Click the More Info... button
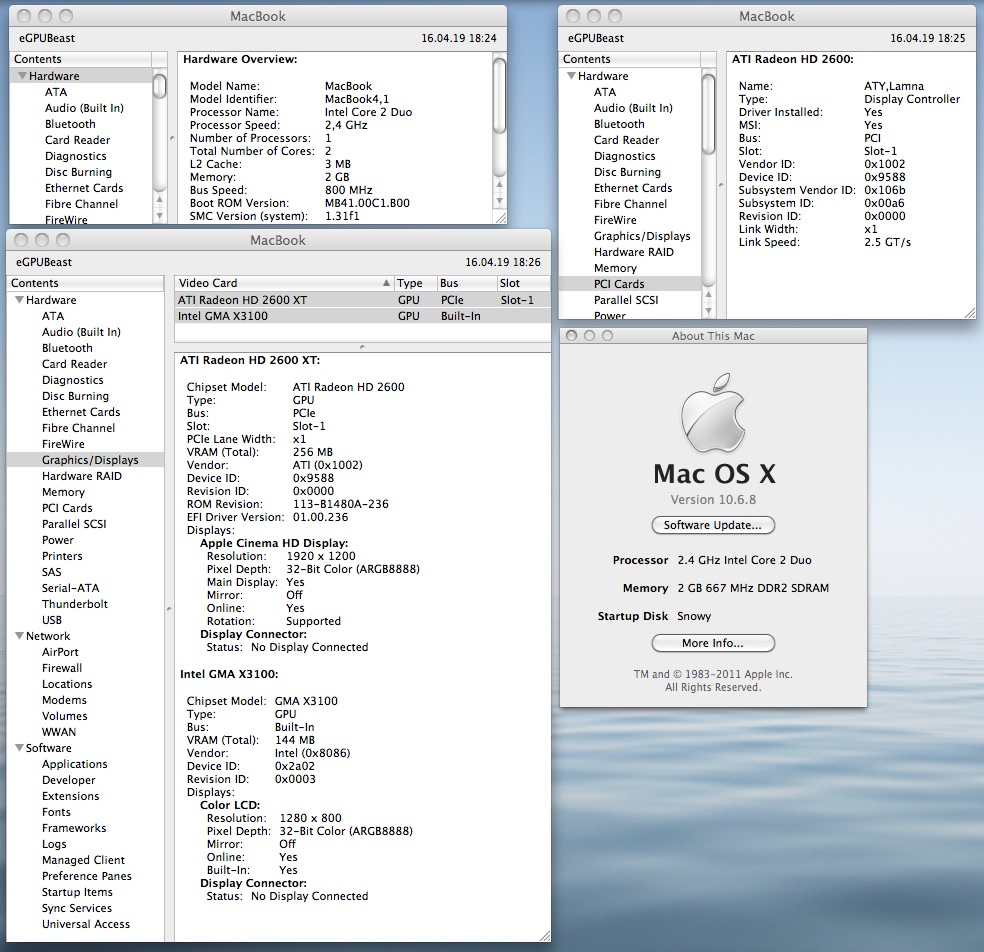Screen dimensions: 984x952 (712, 643)
